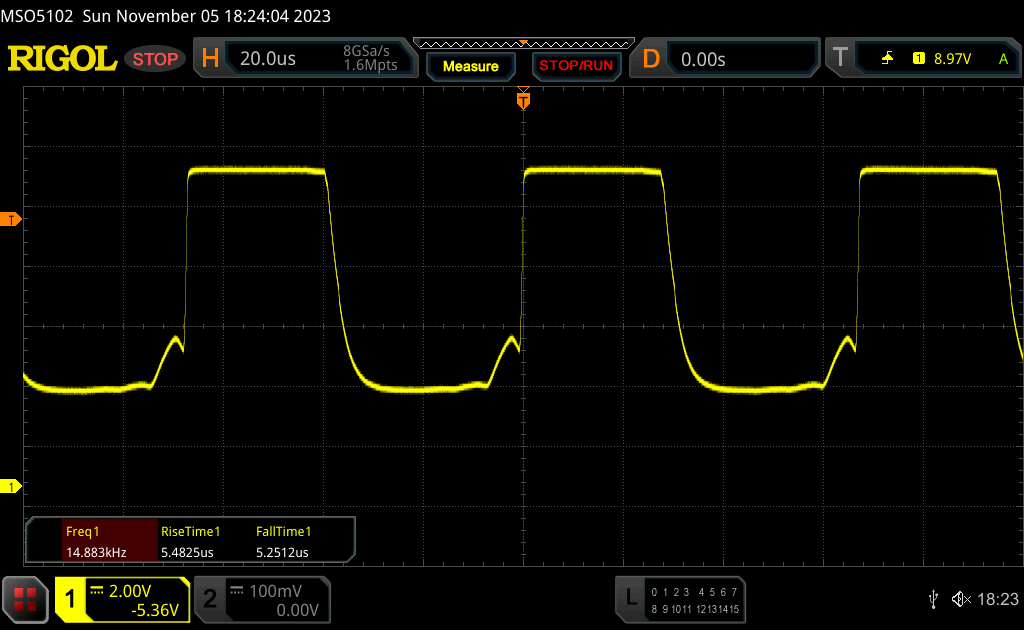Click the red STOP status indicator

tap(156, 59)
